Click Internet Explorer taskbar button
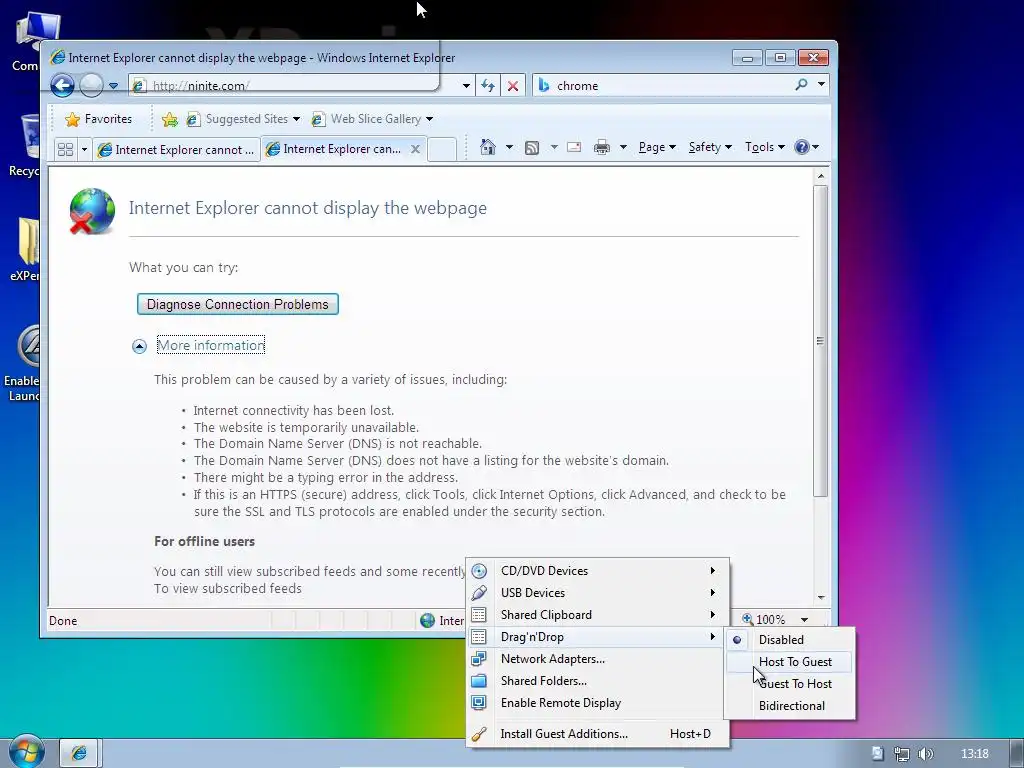 [78, 753]
